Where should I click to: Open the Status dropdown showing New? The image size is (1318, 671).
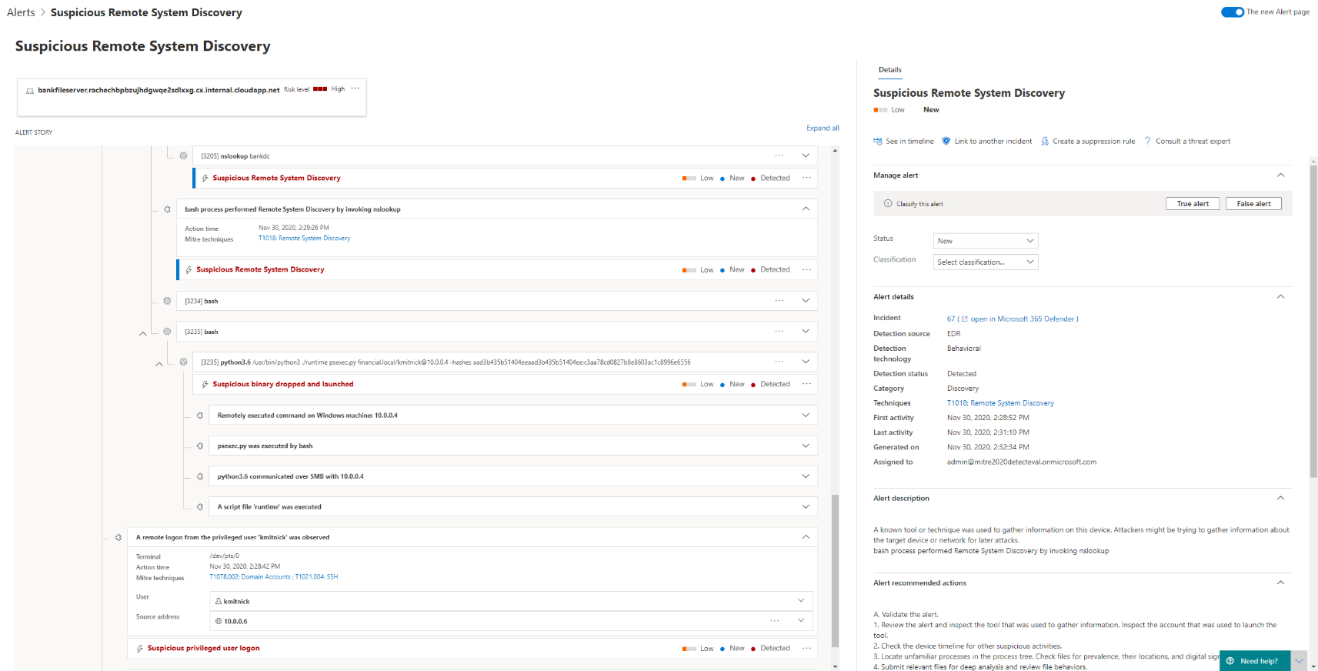click(x=985, y=240)
